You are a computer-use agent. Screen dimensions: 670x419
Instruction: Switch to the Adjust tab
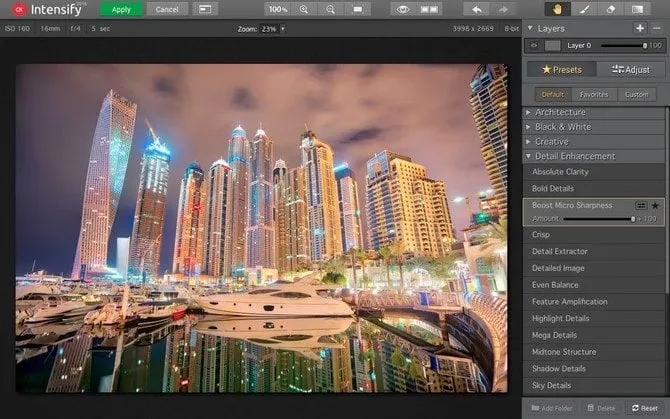[630, 69]
